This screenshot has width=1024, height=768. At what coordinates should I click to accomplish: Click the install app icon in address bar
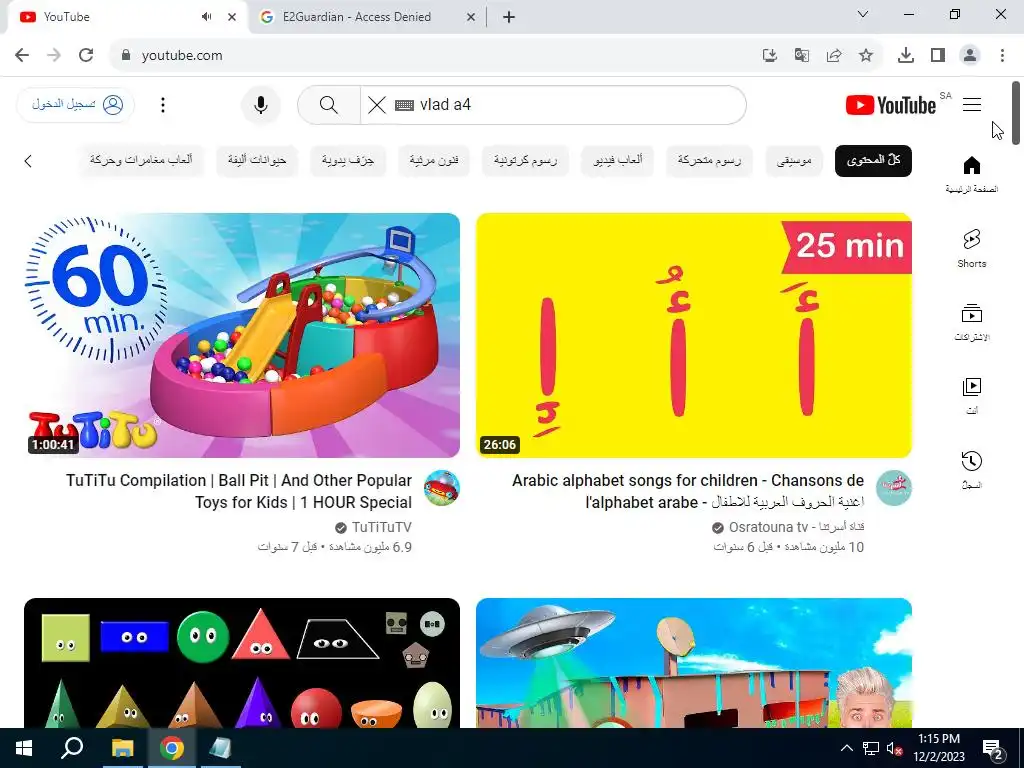click(x=770, y=56)
